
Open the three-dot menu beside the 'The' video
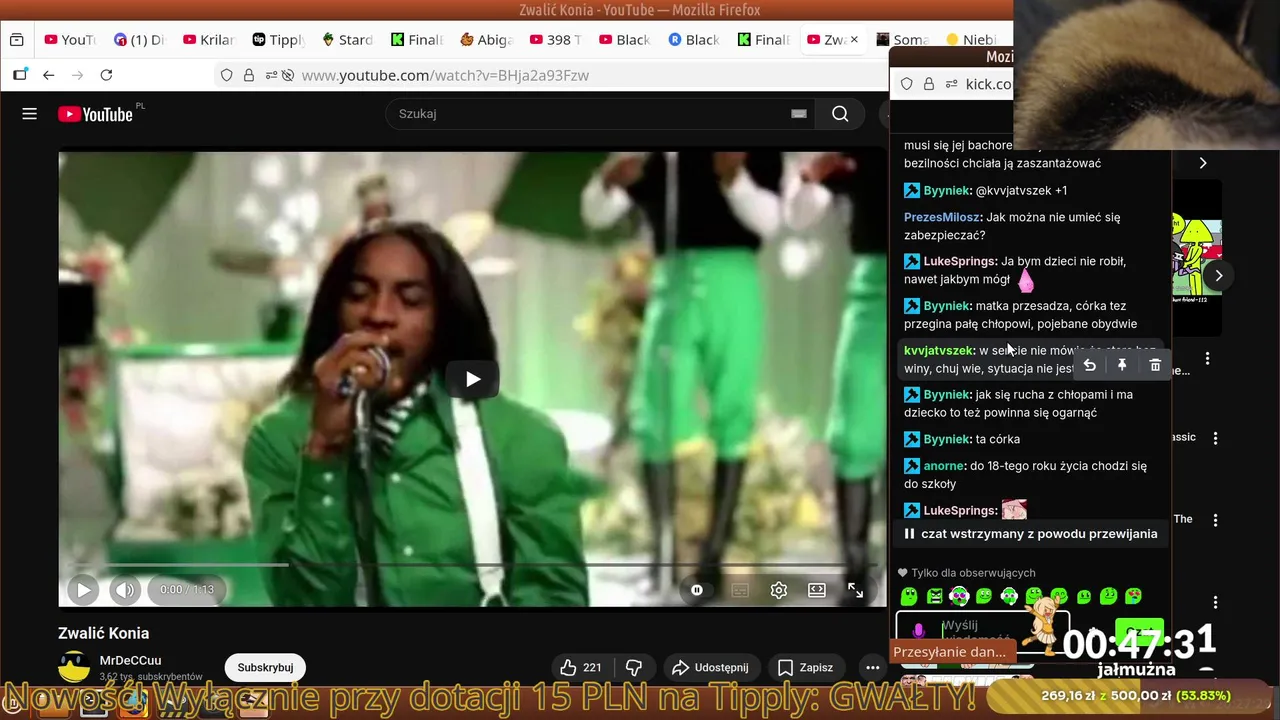pyautogui.click(x=1215, y=520)
